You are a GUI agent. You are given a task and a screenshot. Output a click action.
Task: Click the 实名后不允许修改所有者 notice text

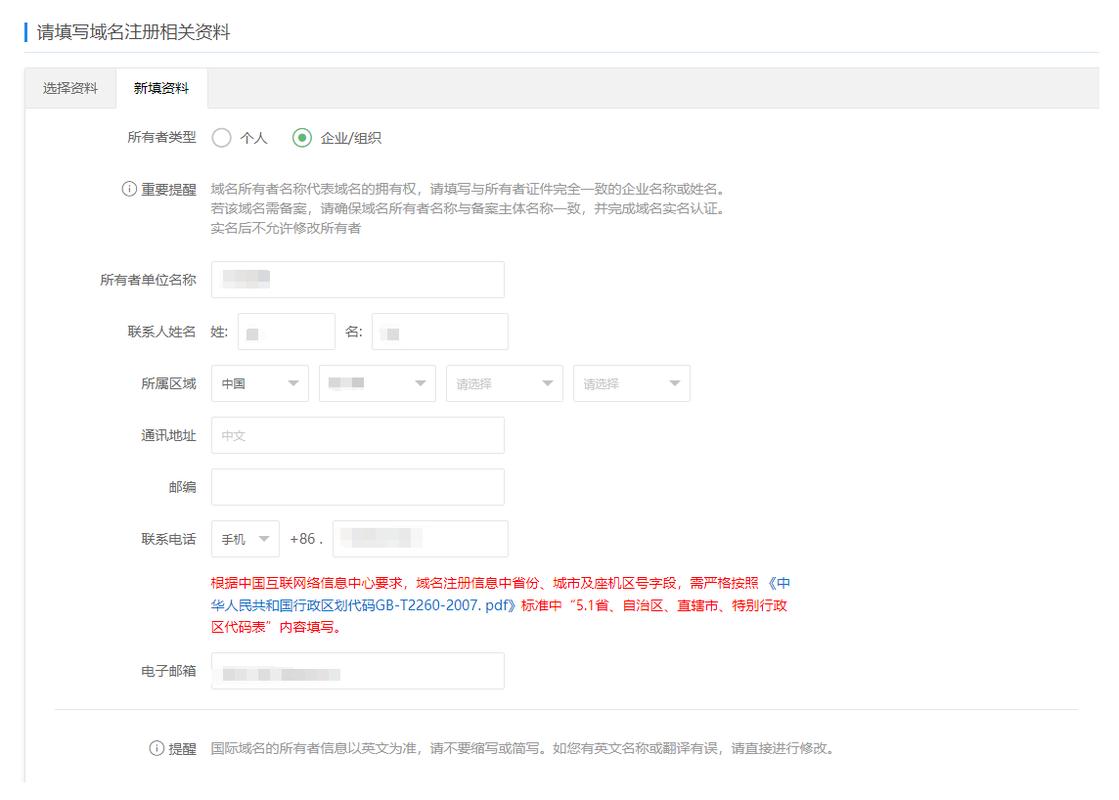point(285,228)
